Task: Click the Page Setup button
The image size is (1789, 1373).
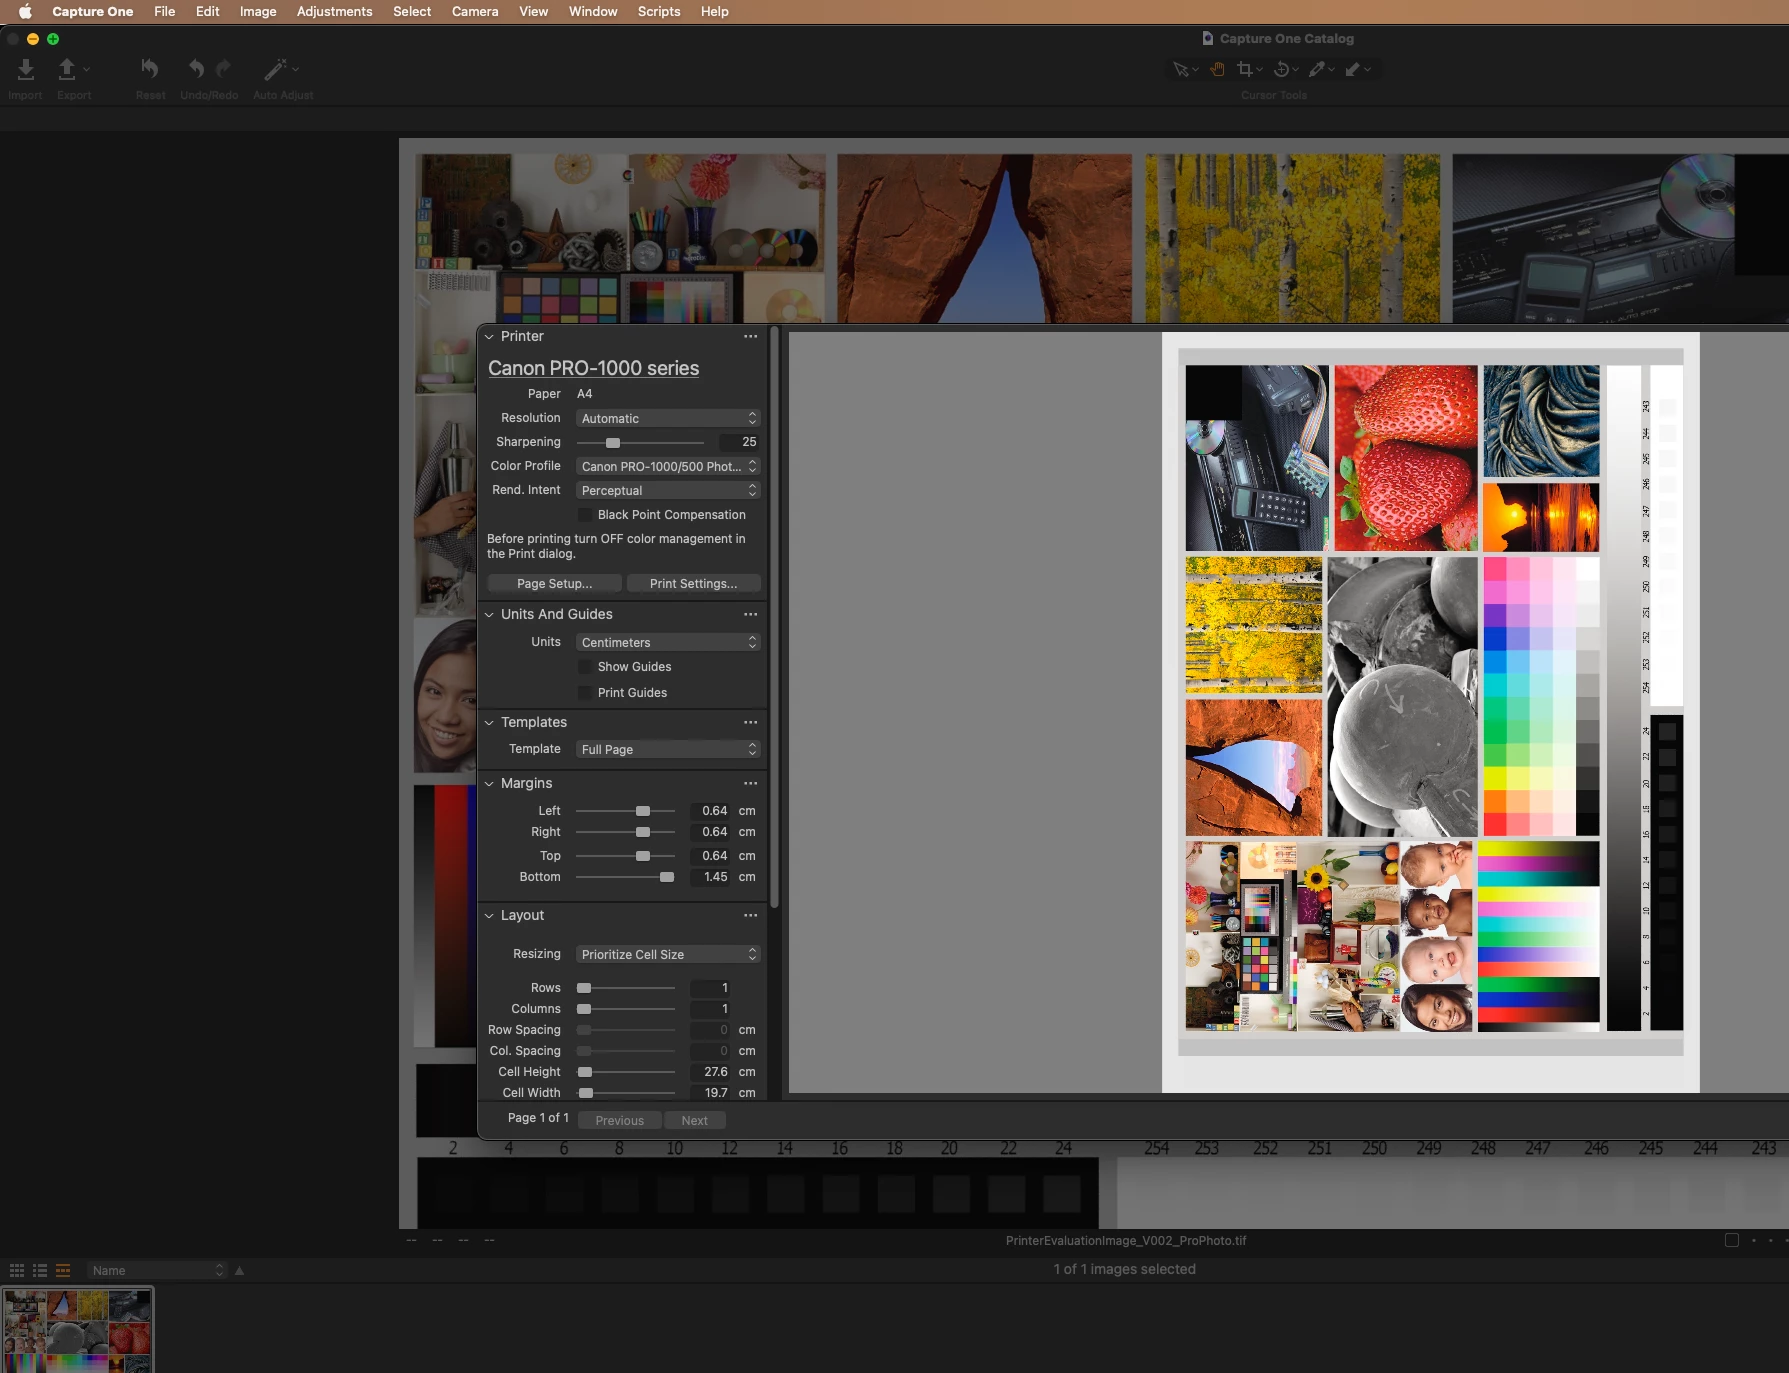Action: (x=555, y=584)
